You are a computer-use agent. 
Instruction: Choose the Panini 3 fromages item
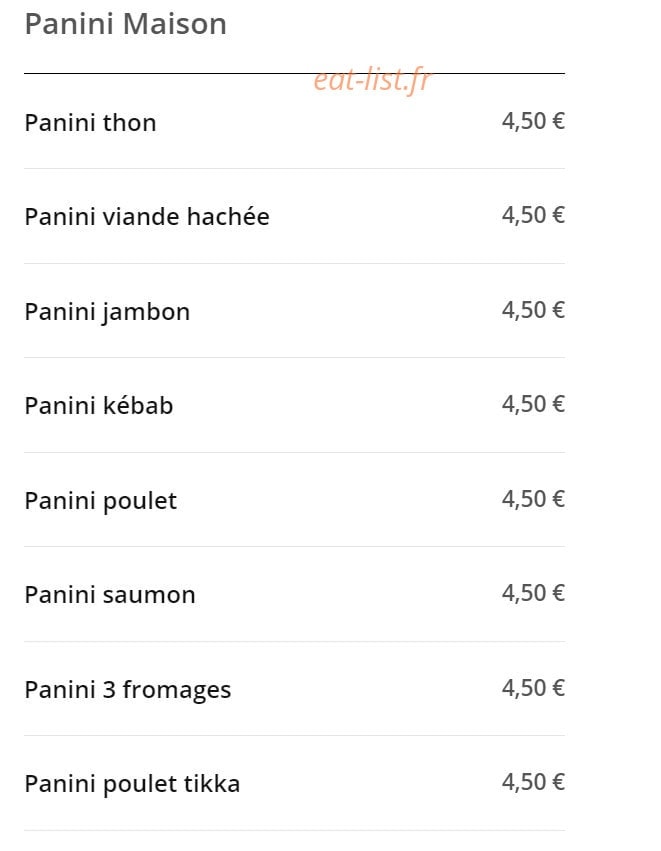128,690
